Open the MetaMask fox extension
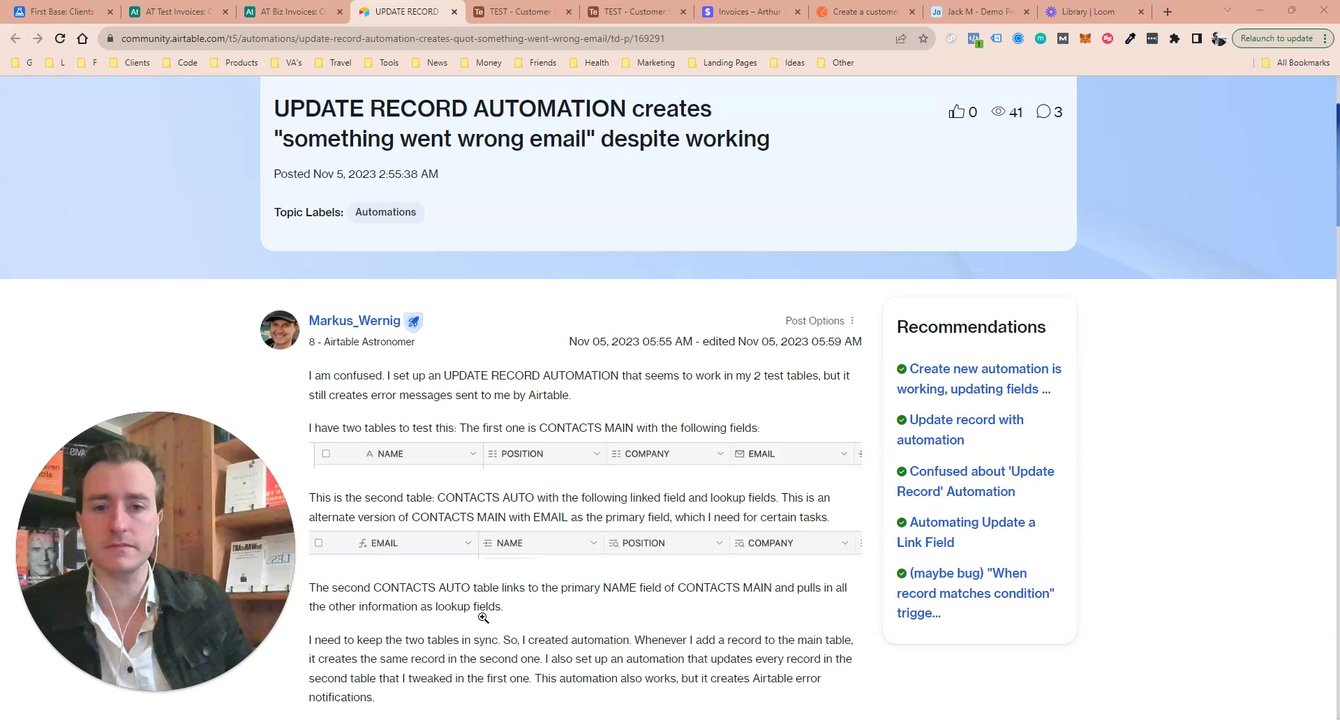 tap(1085, 38)
